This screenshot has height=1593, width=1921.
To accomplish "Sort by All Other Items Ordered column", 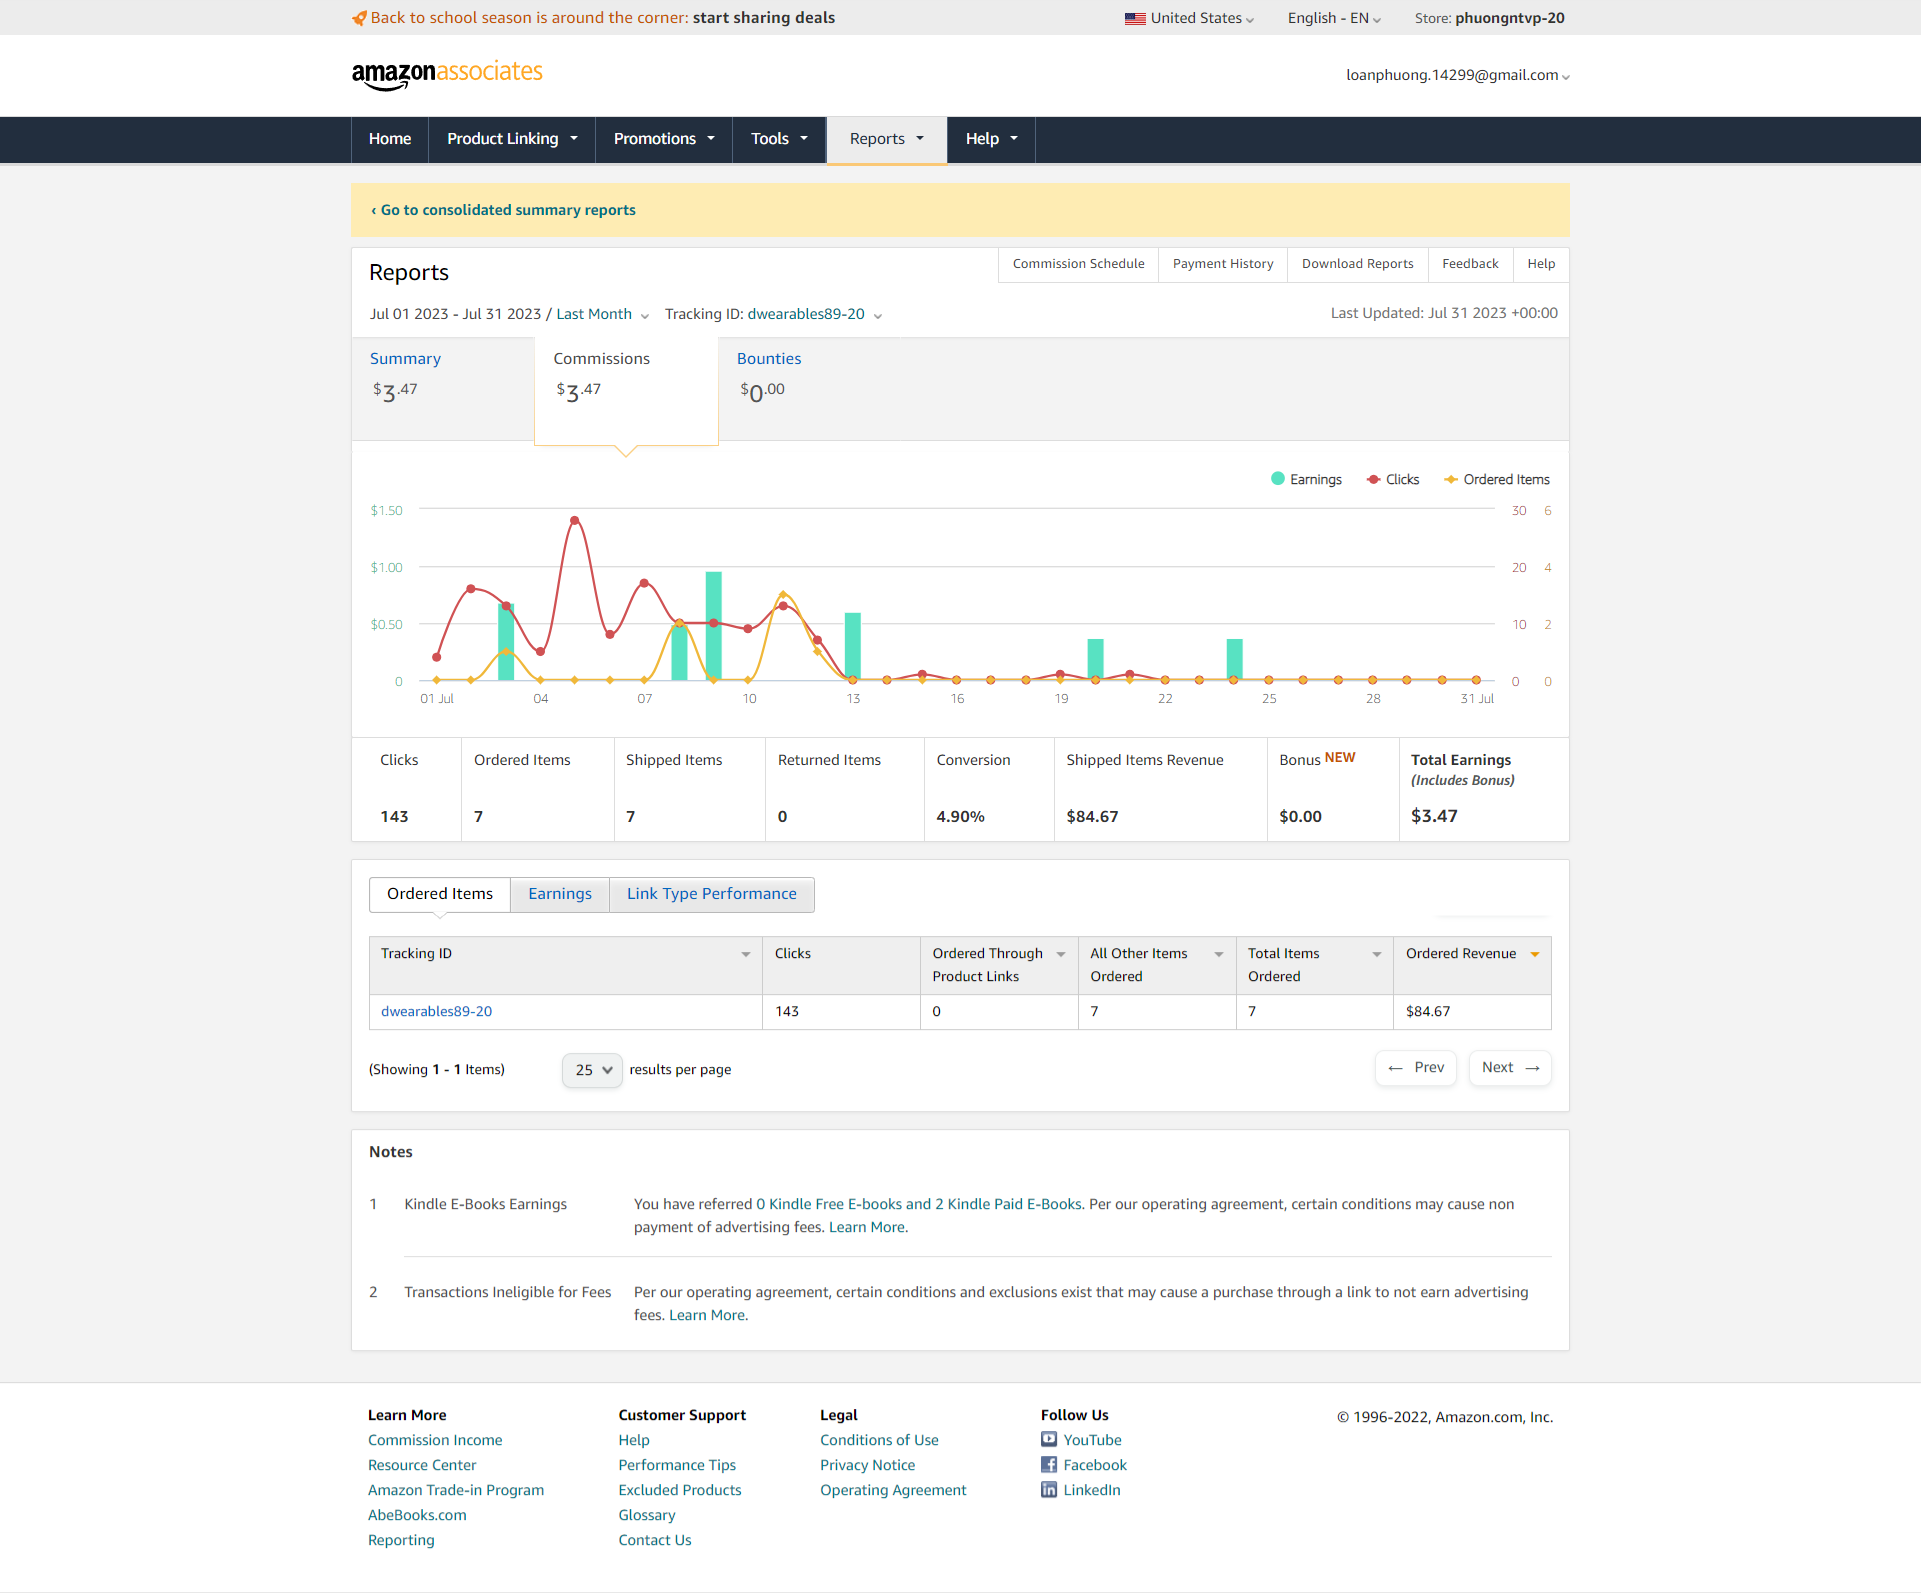I will (x=1219, y=954).
